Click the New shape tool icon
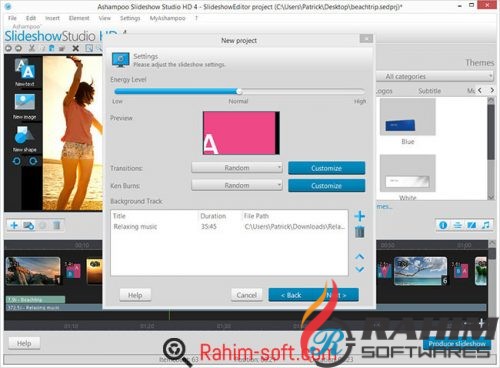The height and width of the screenshot is (368, 500). [x=24, y=135]
